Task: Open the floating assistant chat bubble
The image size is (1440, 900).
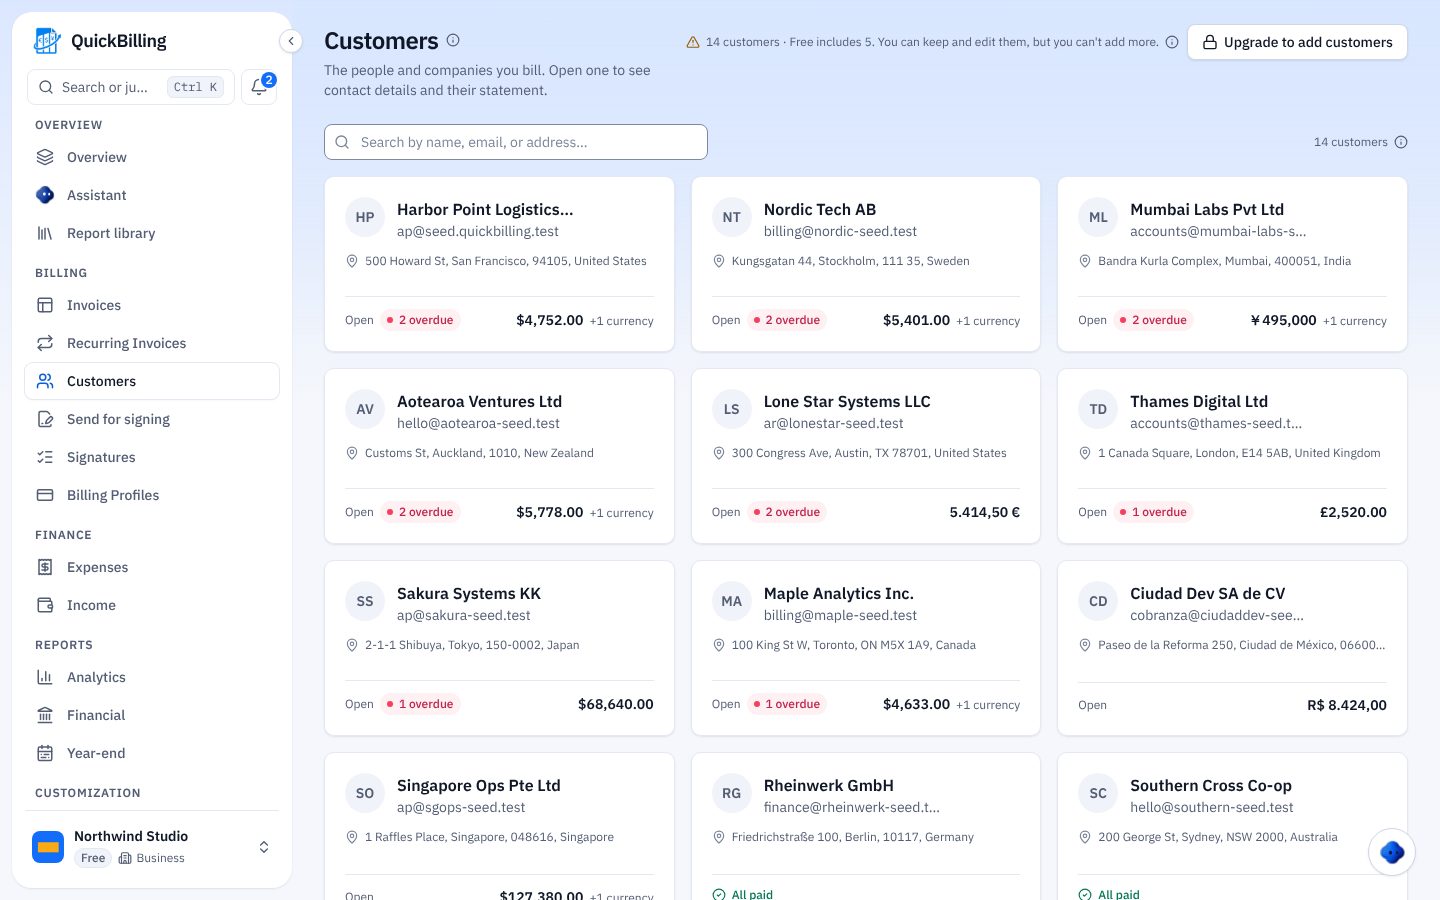Action: click(1391, 852)
